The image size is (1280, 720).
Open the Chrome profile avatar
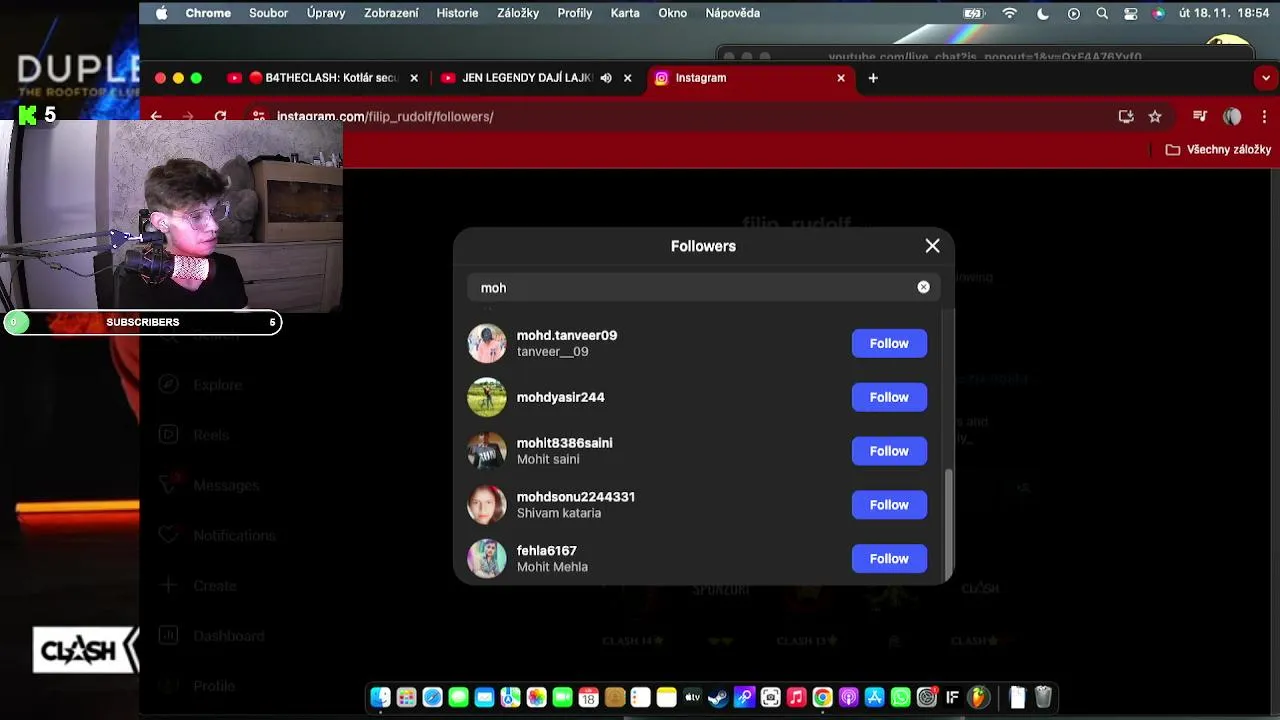[x=1232, y=117]
